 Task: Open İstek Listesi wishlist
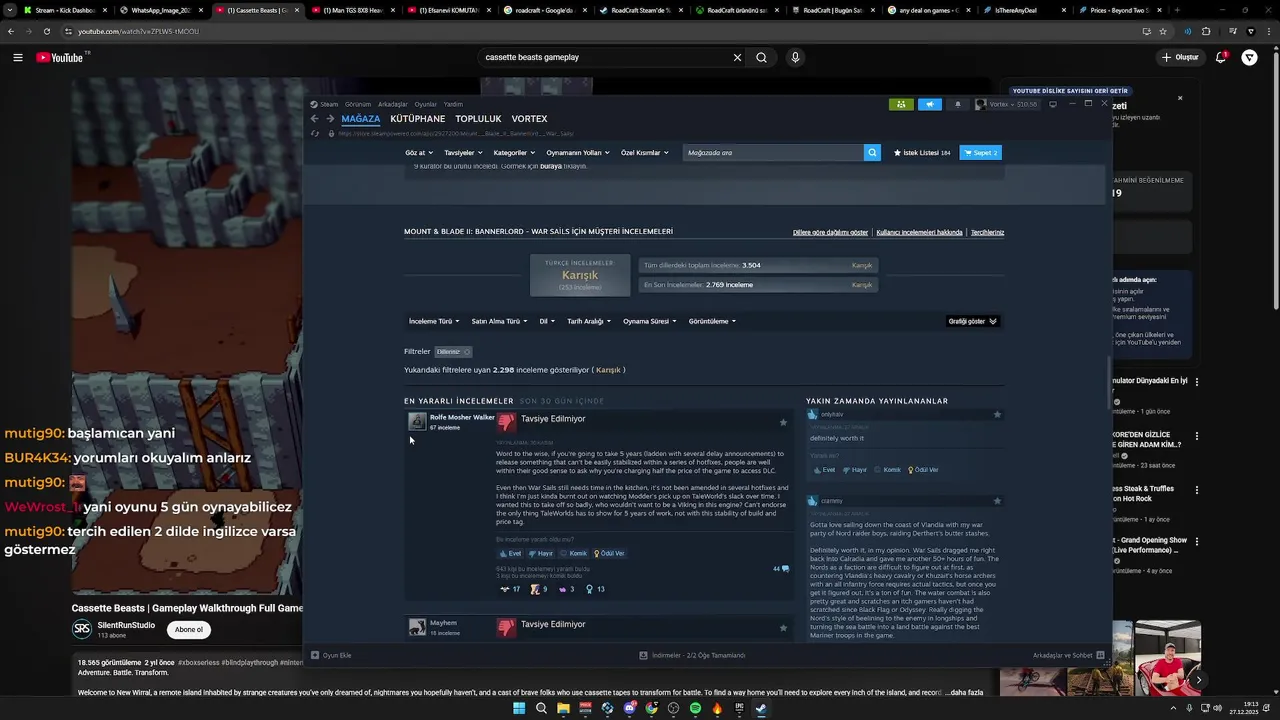922,153
